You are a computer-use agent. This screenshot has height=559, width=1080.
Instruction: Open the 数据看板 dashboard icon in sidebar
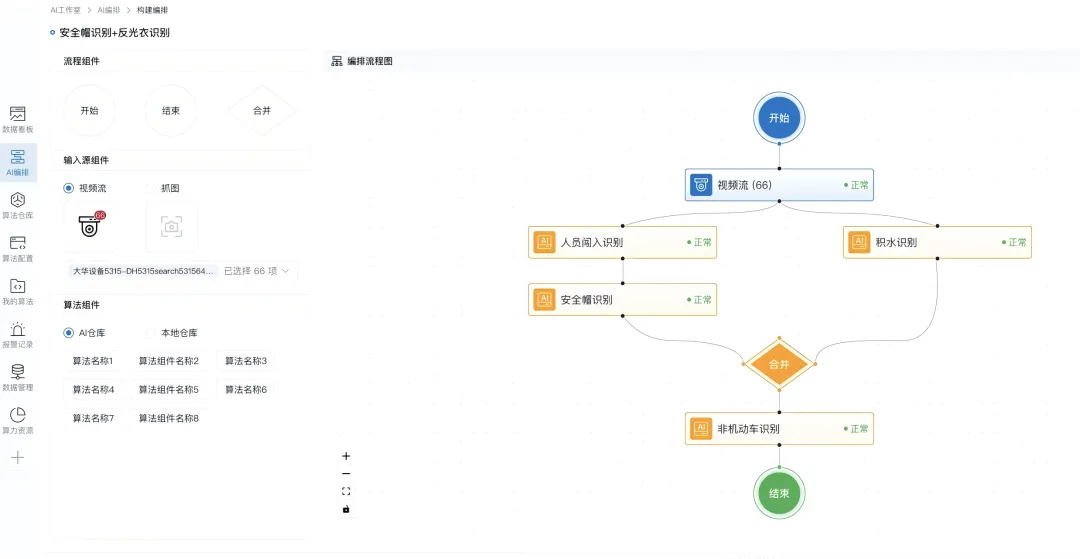[18, 114]
